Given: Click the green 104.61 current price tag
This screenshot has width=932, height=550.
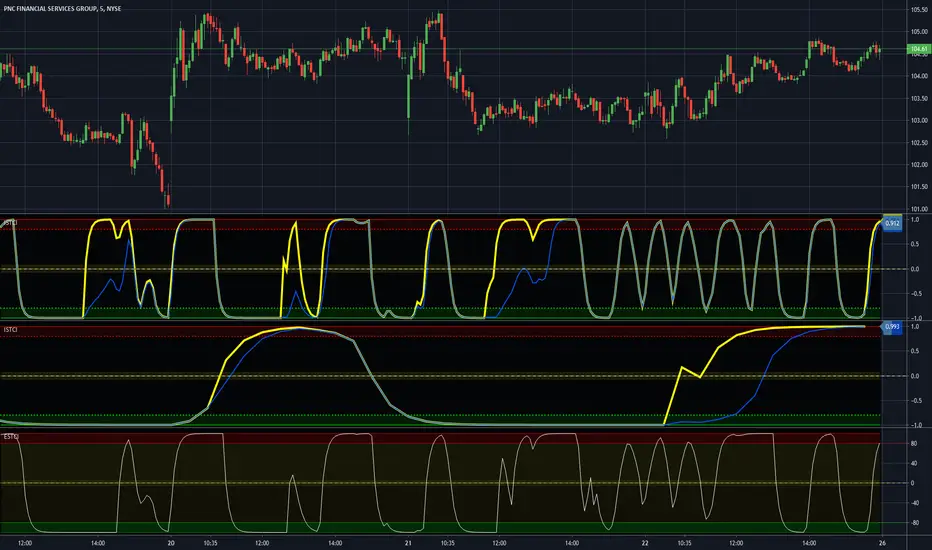Looking at the screenshot, I should 916,48.
